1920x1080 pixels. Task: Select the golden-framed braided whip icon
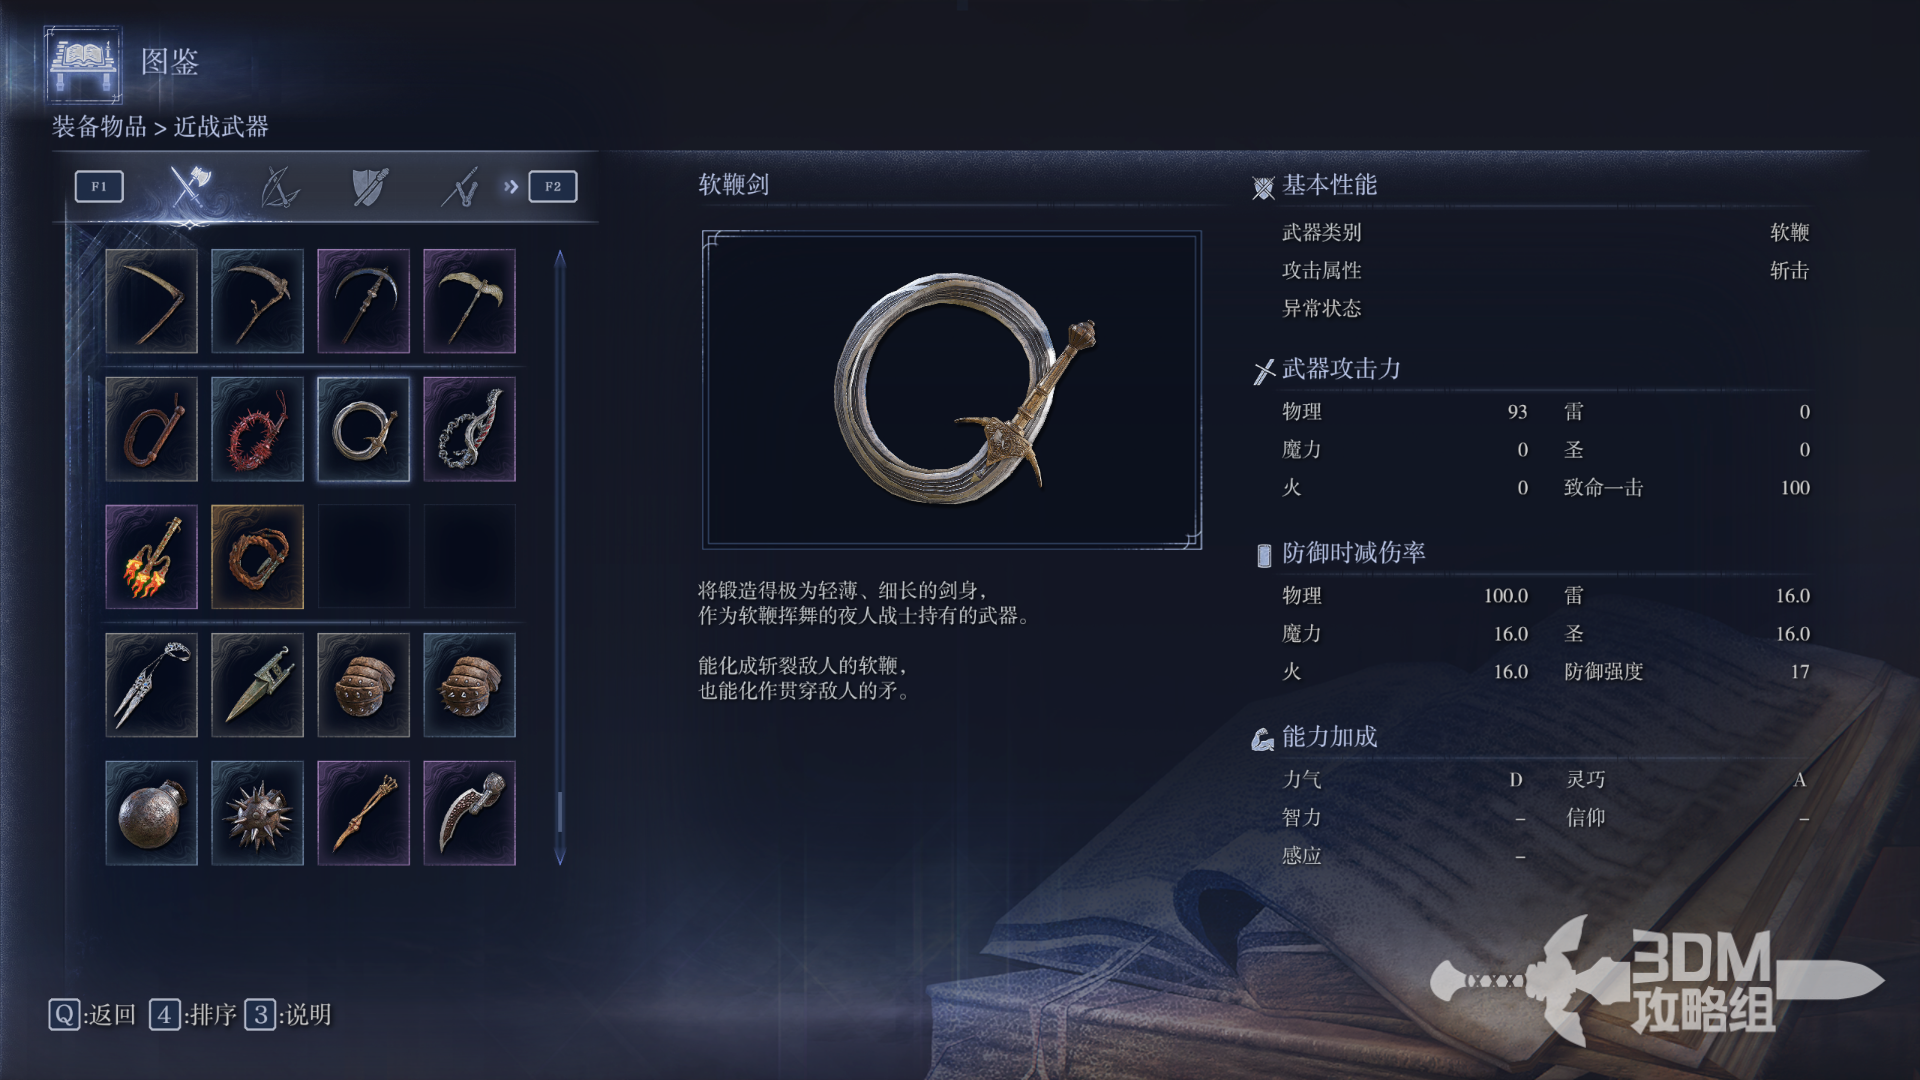coord(257,557)
